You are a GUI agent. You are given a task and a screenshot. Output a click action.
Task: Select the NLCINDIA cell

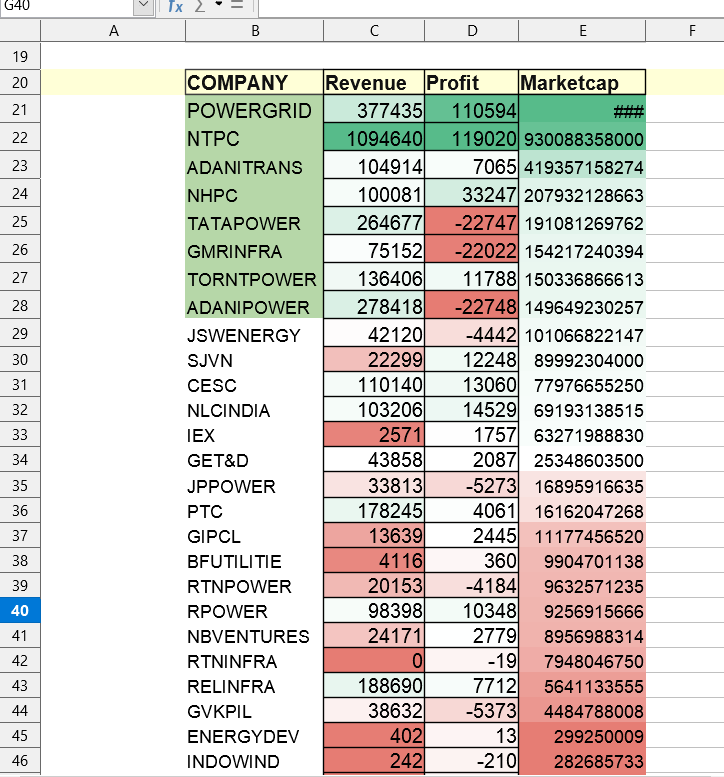click(254, 410)
